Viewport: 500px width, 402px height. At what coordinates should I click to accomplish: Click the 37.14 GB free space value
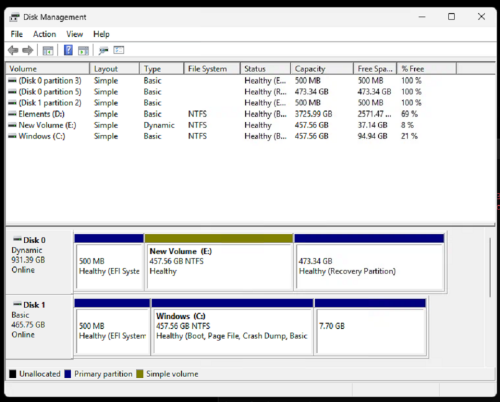point(373,125)
